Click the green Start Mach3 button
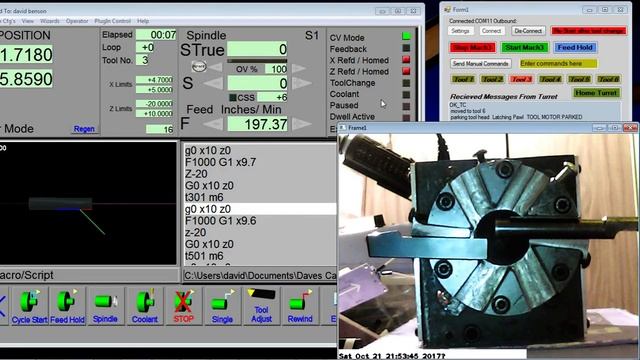Screen dimensions: 640x360 (x=524, y=48)
